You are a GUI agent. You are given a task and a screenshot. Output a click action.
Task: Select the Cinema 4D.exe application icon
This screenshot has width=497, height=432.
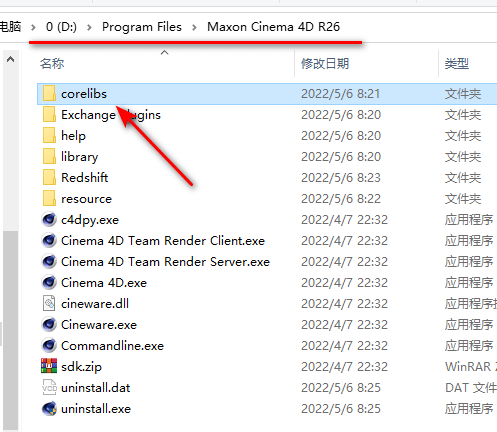(x=49, y=283)
